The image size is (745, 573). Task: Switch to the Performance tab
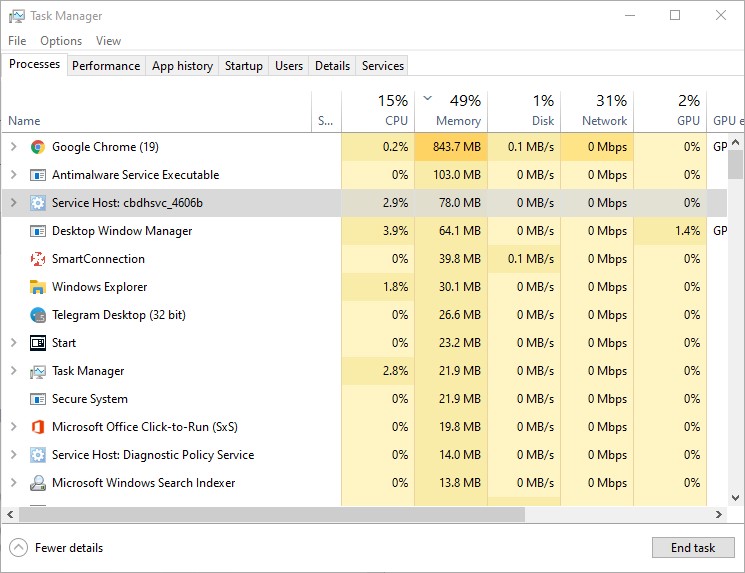pyautogui.click(x=106, y=66)
